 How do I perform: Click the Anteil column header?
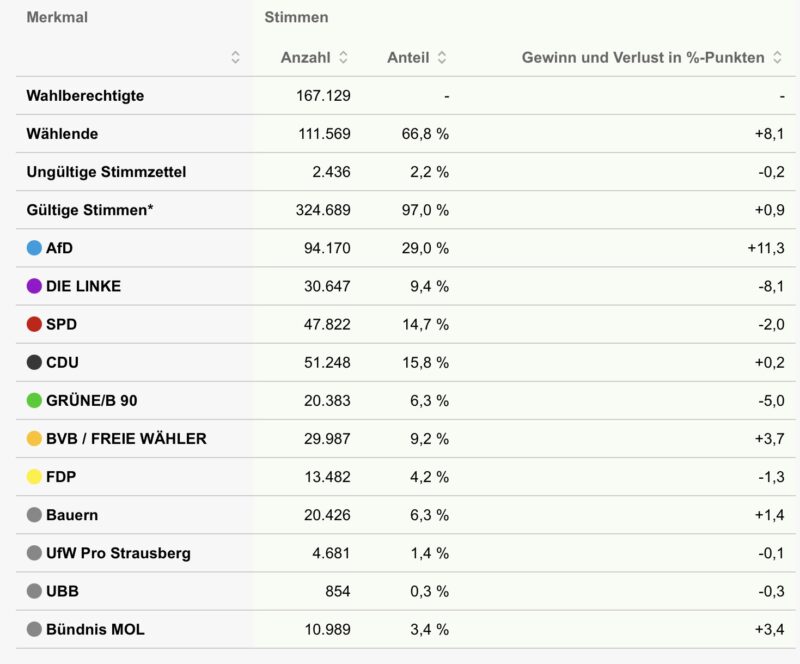[408, 58]
